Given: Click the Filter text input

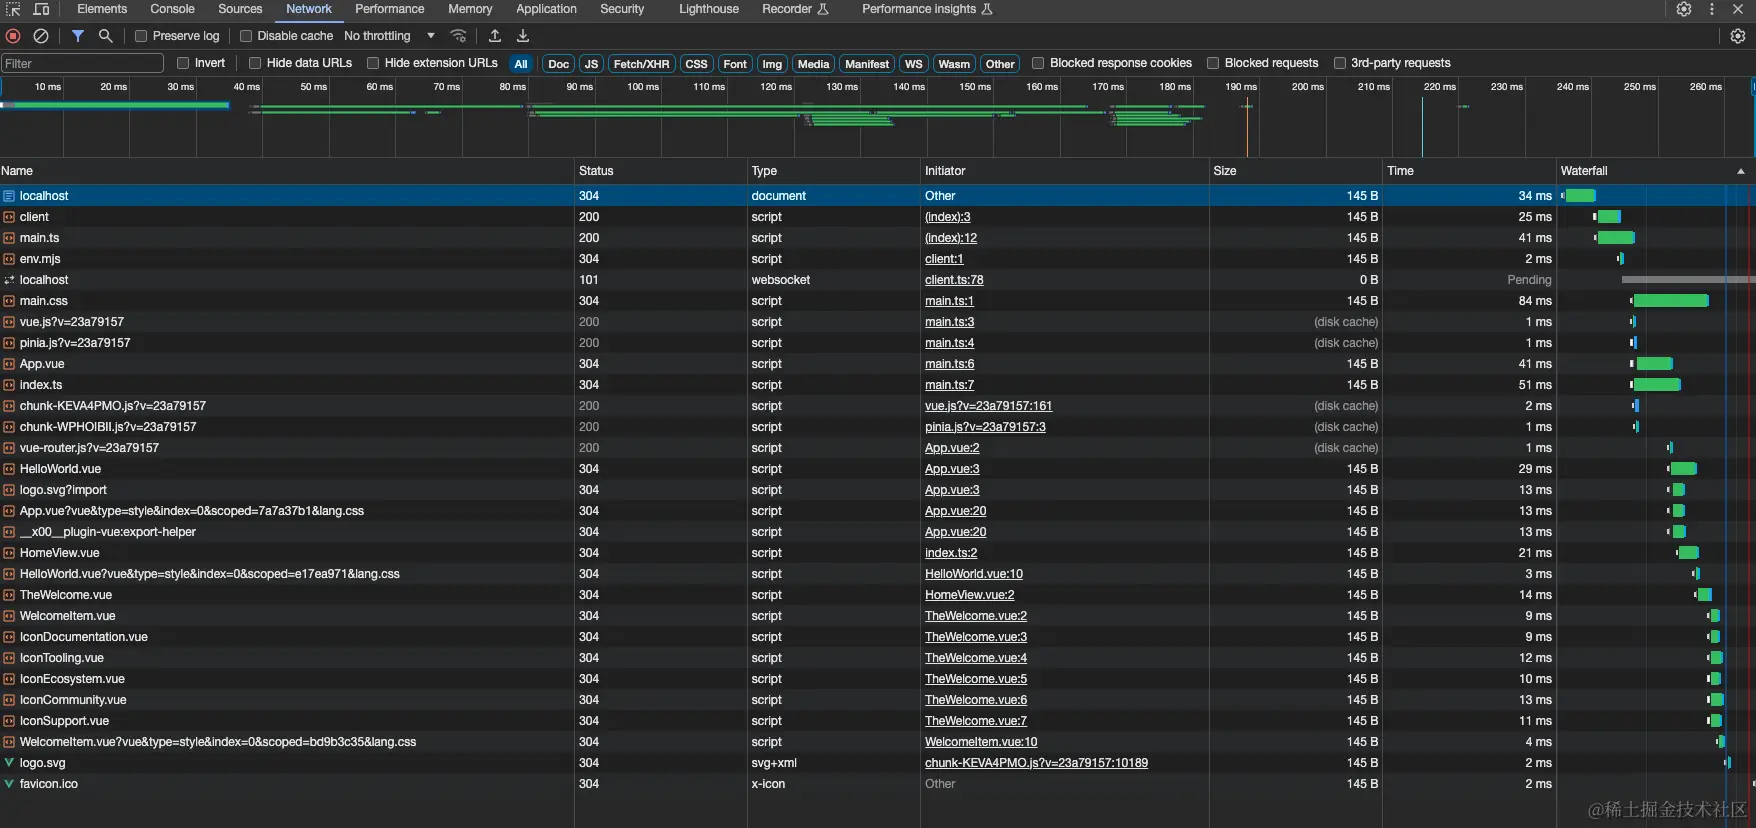Looking at the screenshot, I should (x=82, y=64).
